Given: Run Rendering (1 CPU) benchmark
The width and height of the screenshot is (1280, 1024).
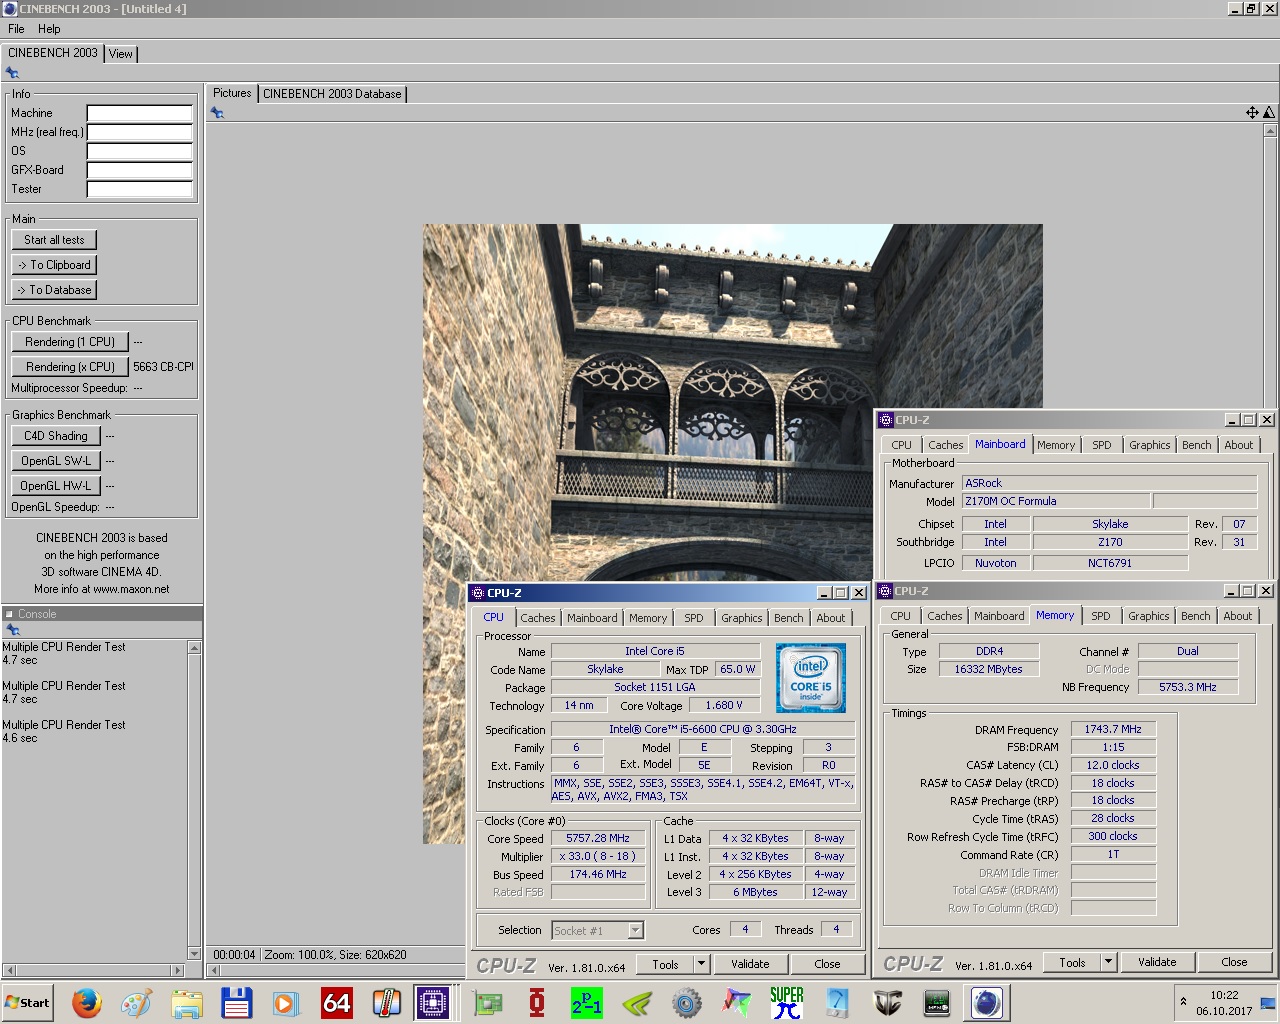Looking at the screenshot, I should 70,342.
